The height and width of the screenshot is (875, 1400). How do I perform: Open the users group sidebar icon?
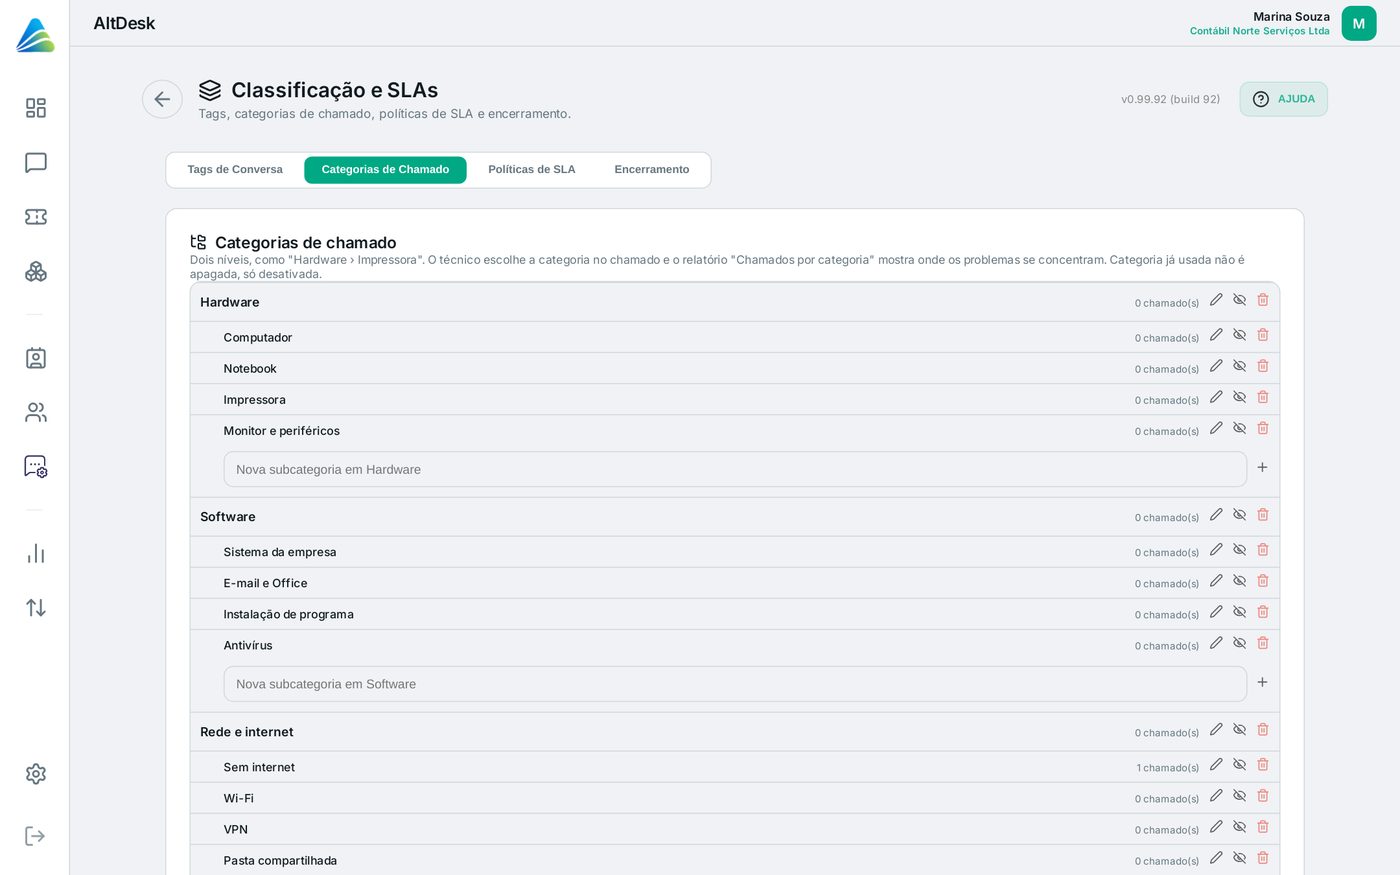[x=36, y=412]
